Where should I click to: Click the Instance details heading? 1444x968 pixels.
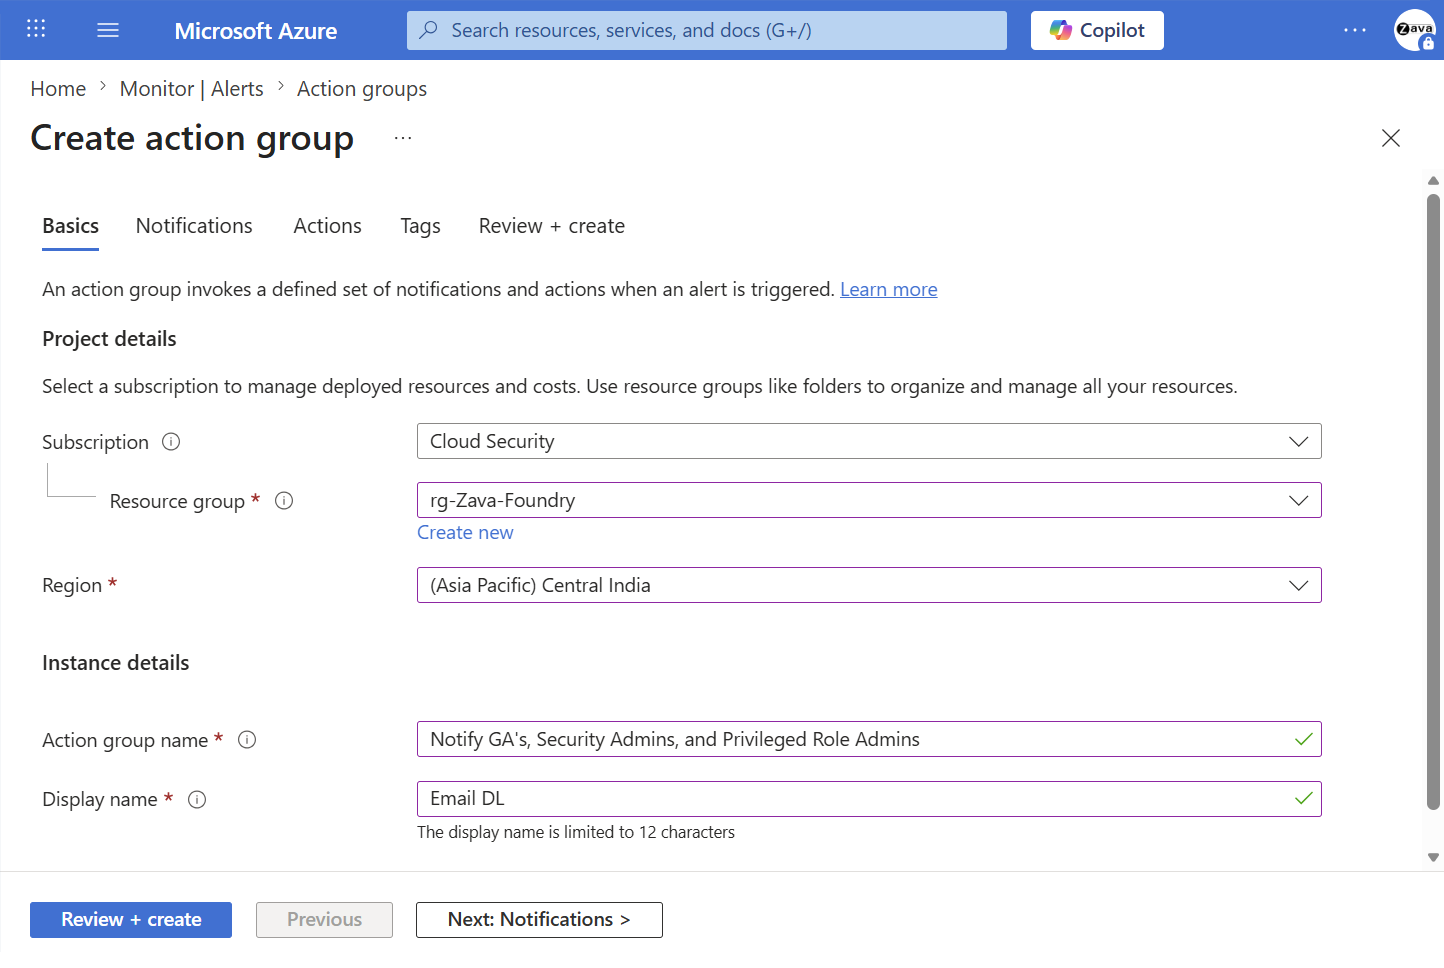point(116,663)
